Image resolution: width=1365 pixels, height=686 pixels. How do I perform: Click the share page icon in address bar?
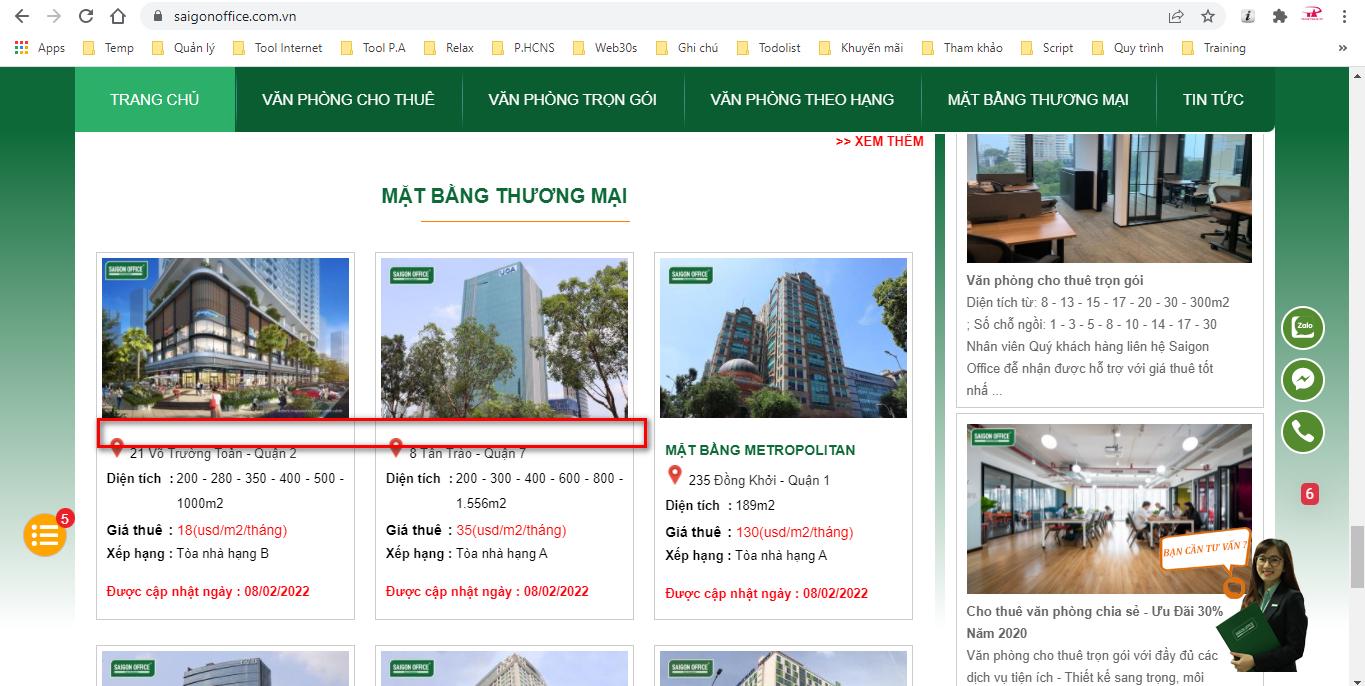coord(1176,16)
